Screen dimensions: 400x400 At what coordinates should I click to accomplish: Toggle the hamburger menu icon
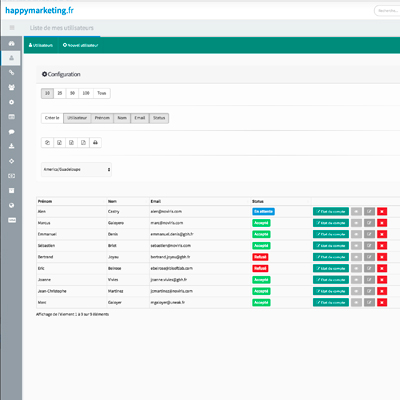(x=12, y=28)
